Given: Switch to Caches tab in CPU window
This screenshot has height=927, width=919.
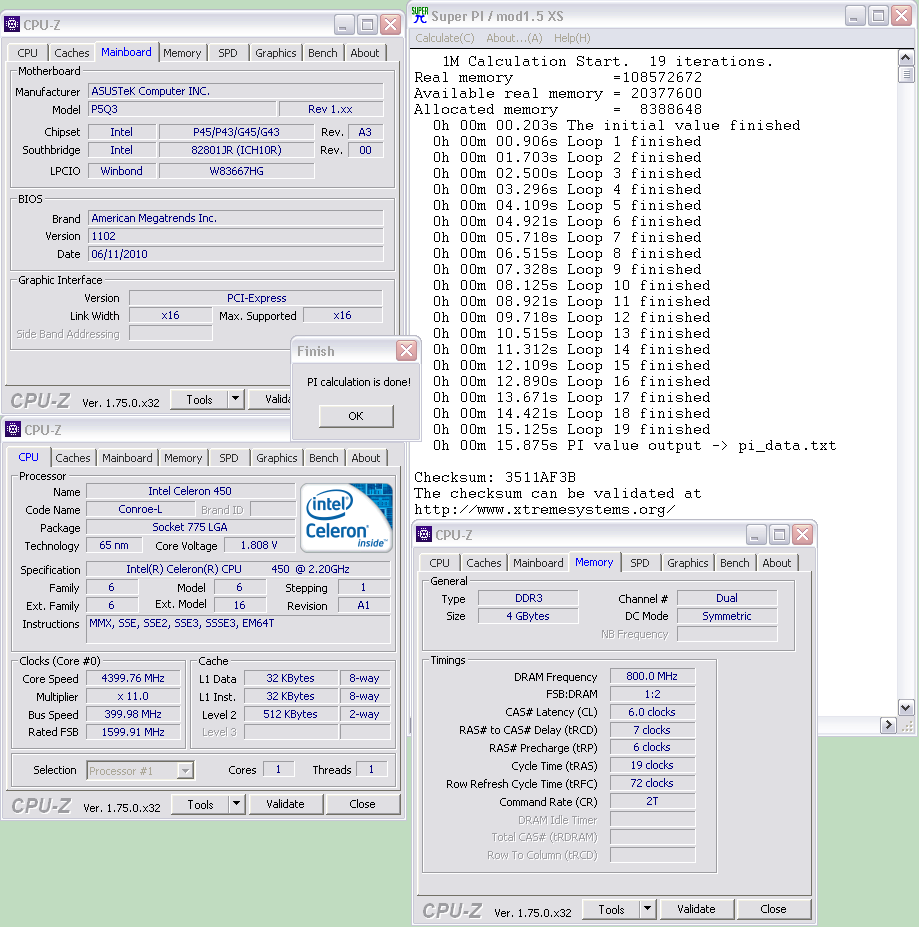Looking at the screenshot, I should 73,458.
